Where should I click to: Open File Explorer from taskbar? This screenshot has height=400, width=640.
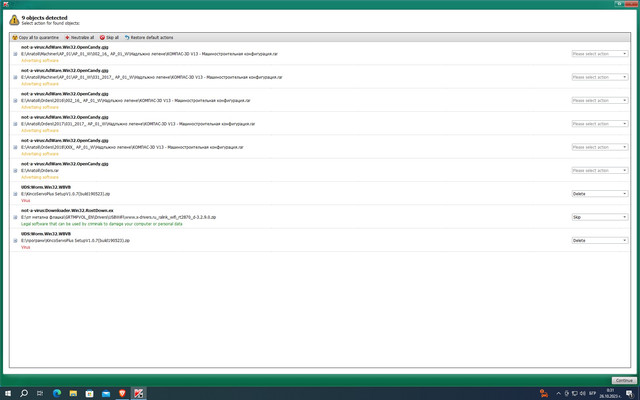point(73,393)
